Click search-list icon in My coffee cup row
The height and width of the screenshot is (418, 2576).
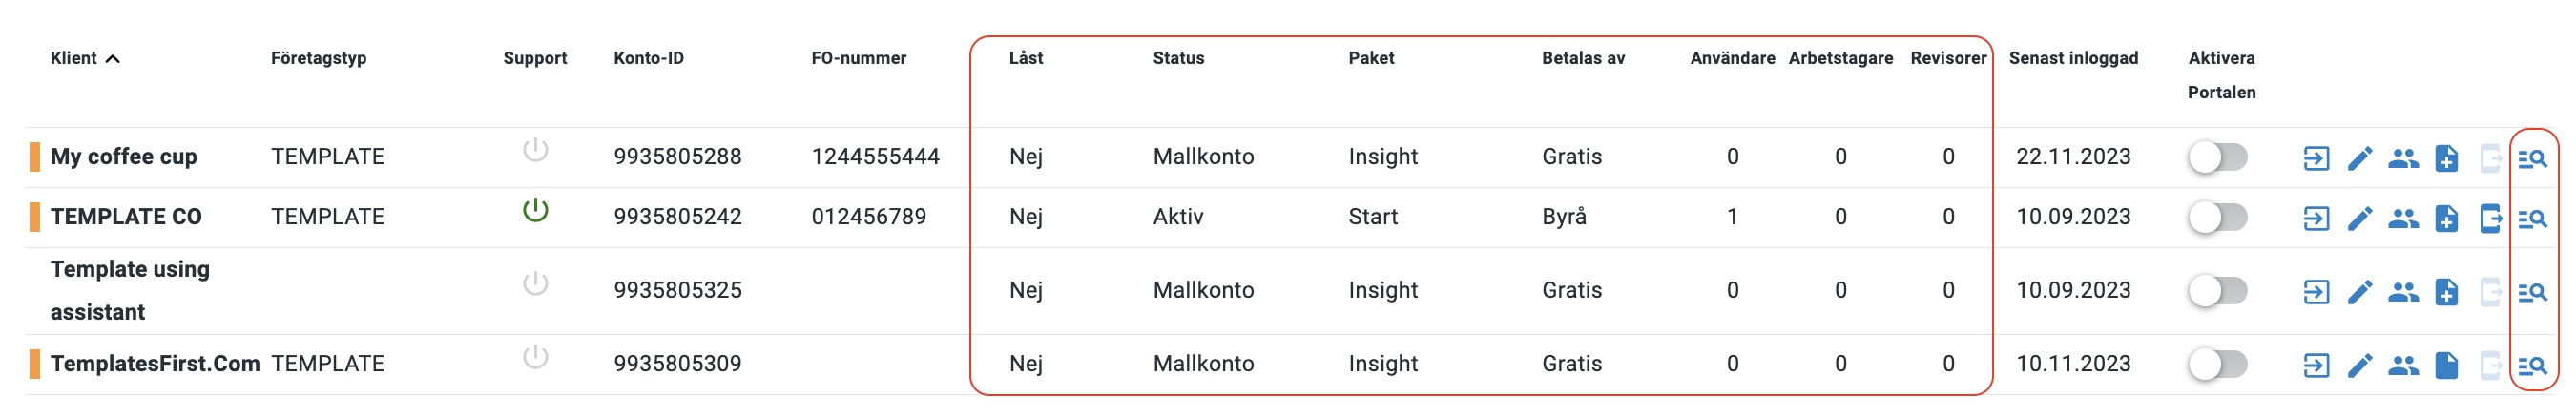(x=2532, y=158)
